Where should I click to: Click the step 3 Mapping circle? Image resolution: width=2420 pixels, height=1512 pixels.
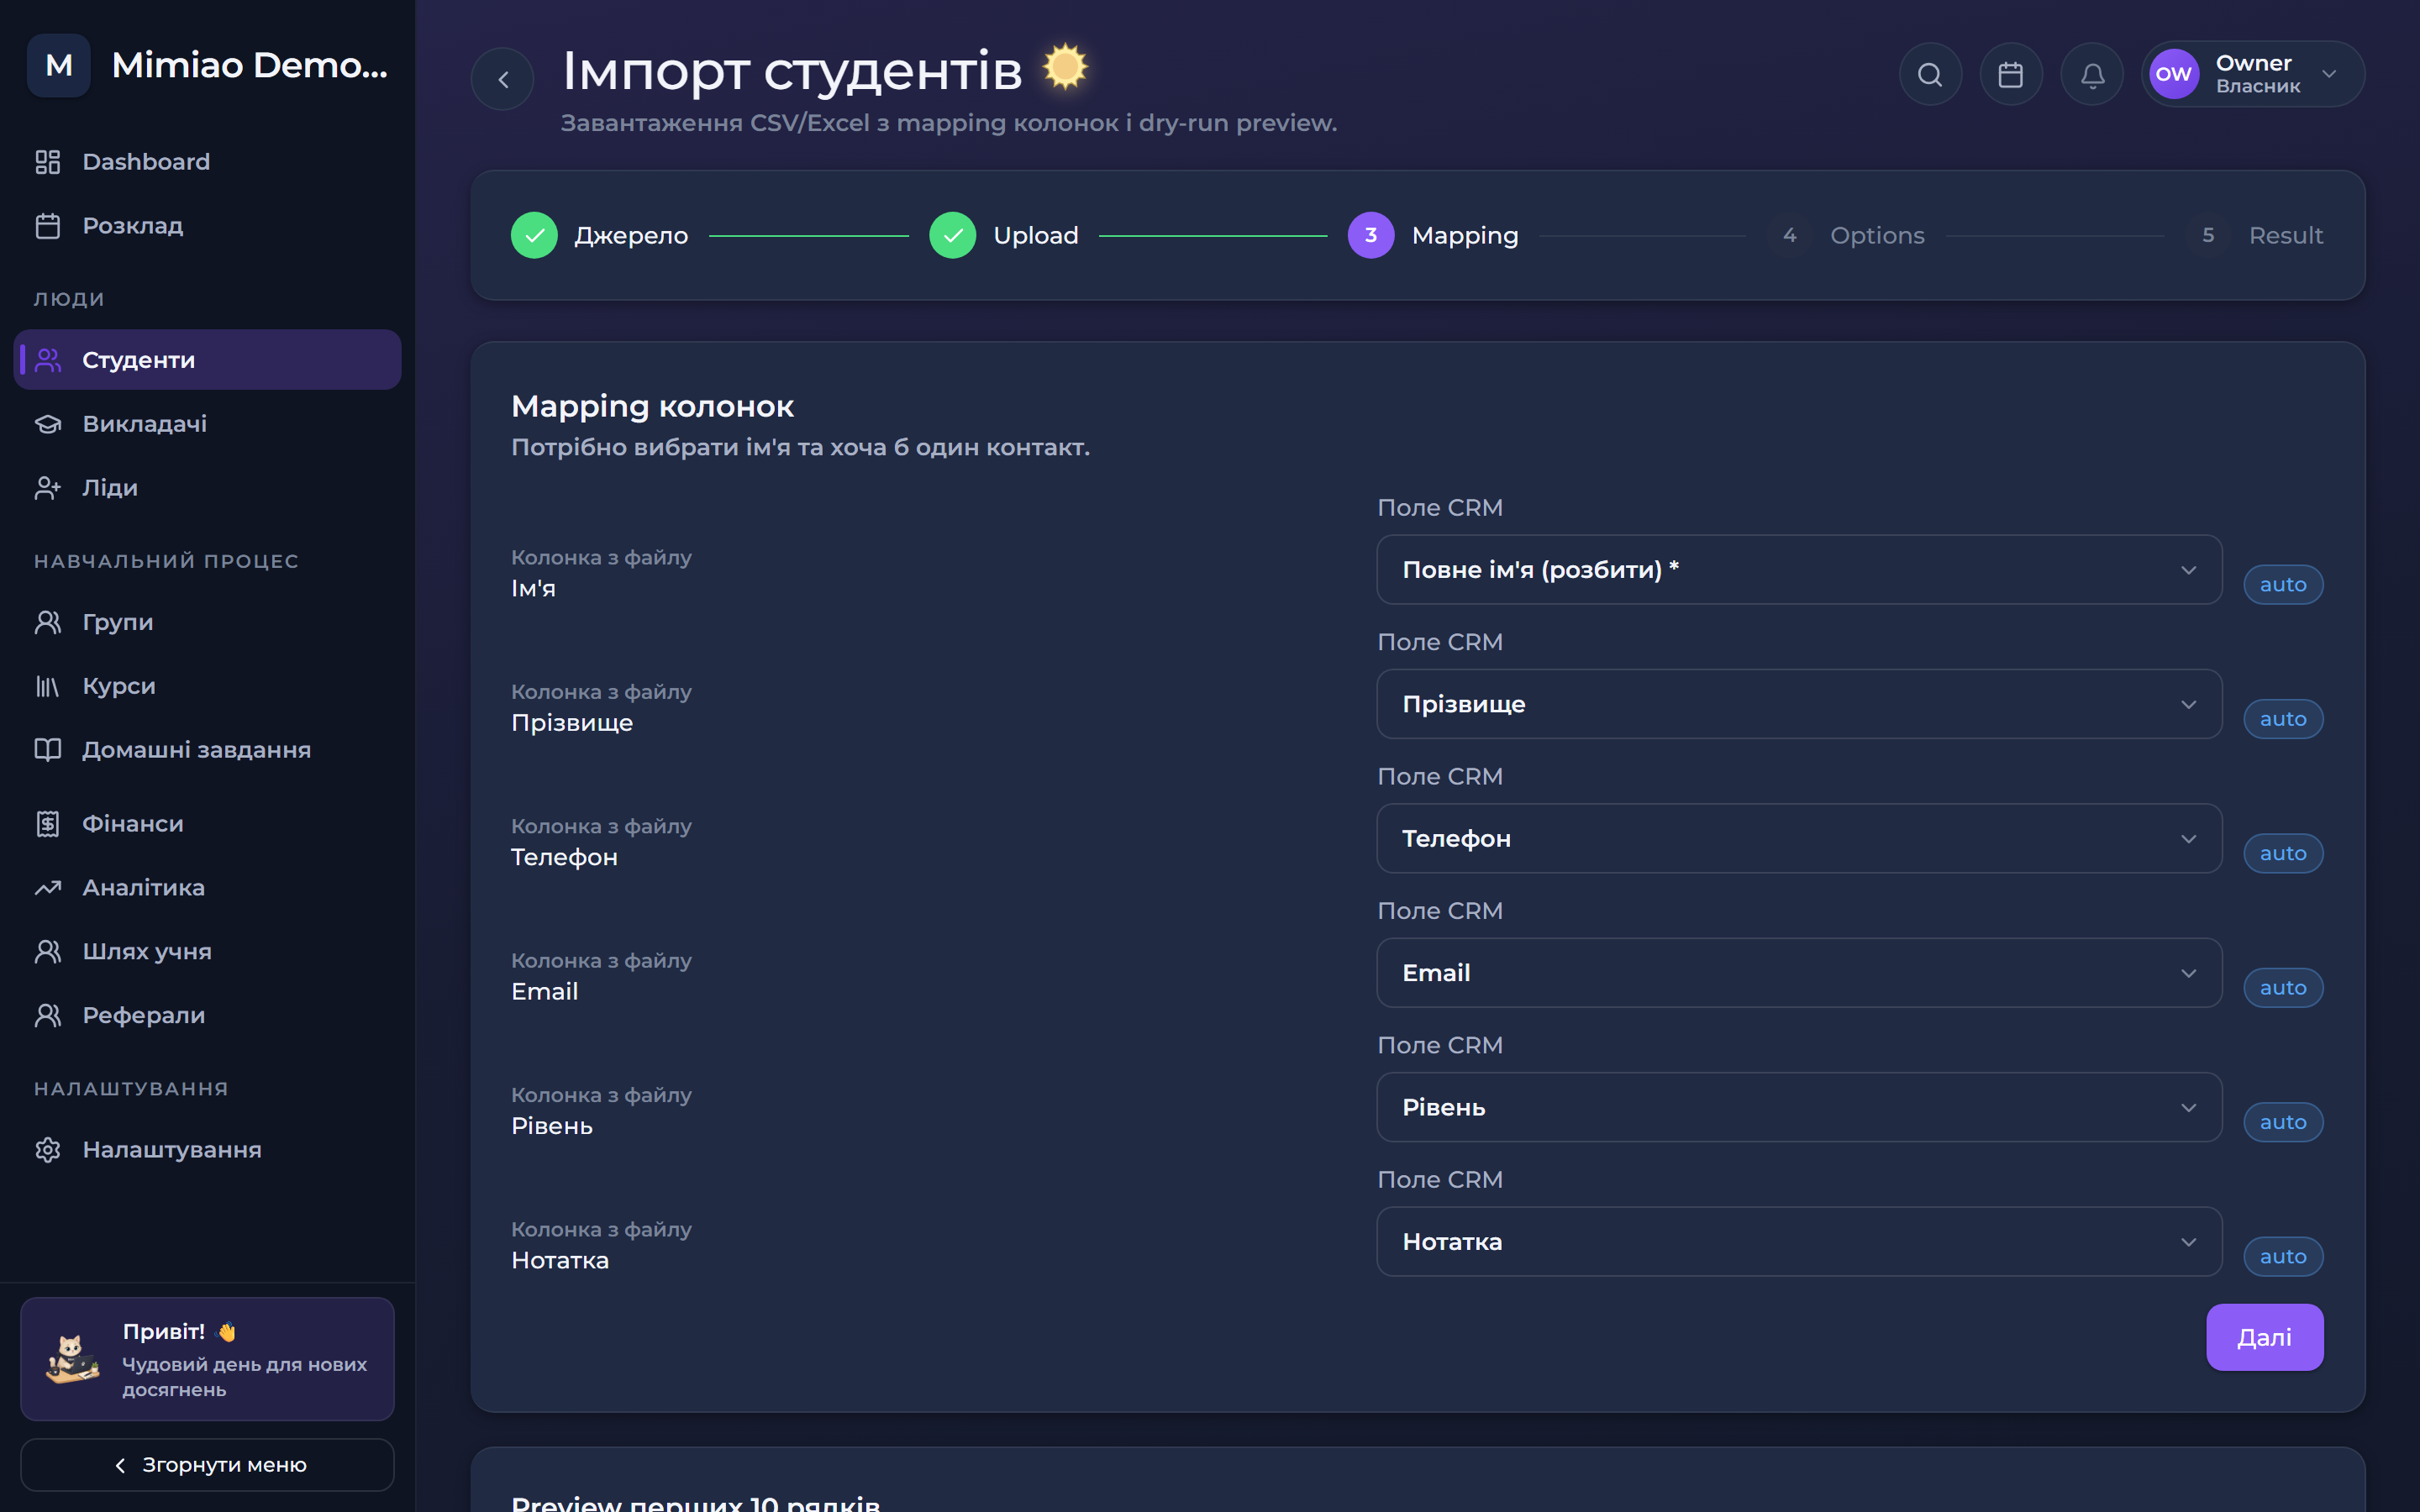pyautogui.click(x=1371, y=235)
